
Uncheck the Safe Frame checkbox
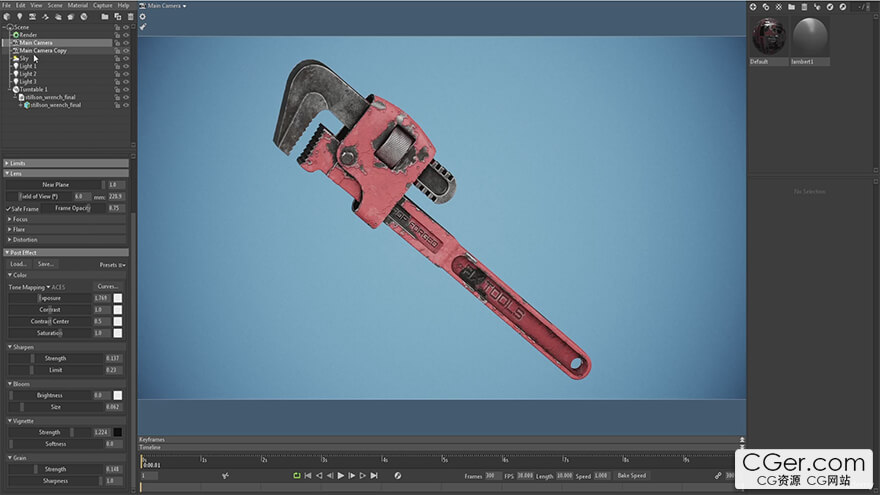(9, 209)
